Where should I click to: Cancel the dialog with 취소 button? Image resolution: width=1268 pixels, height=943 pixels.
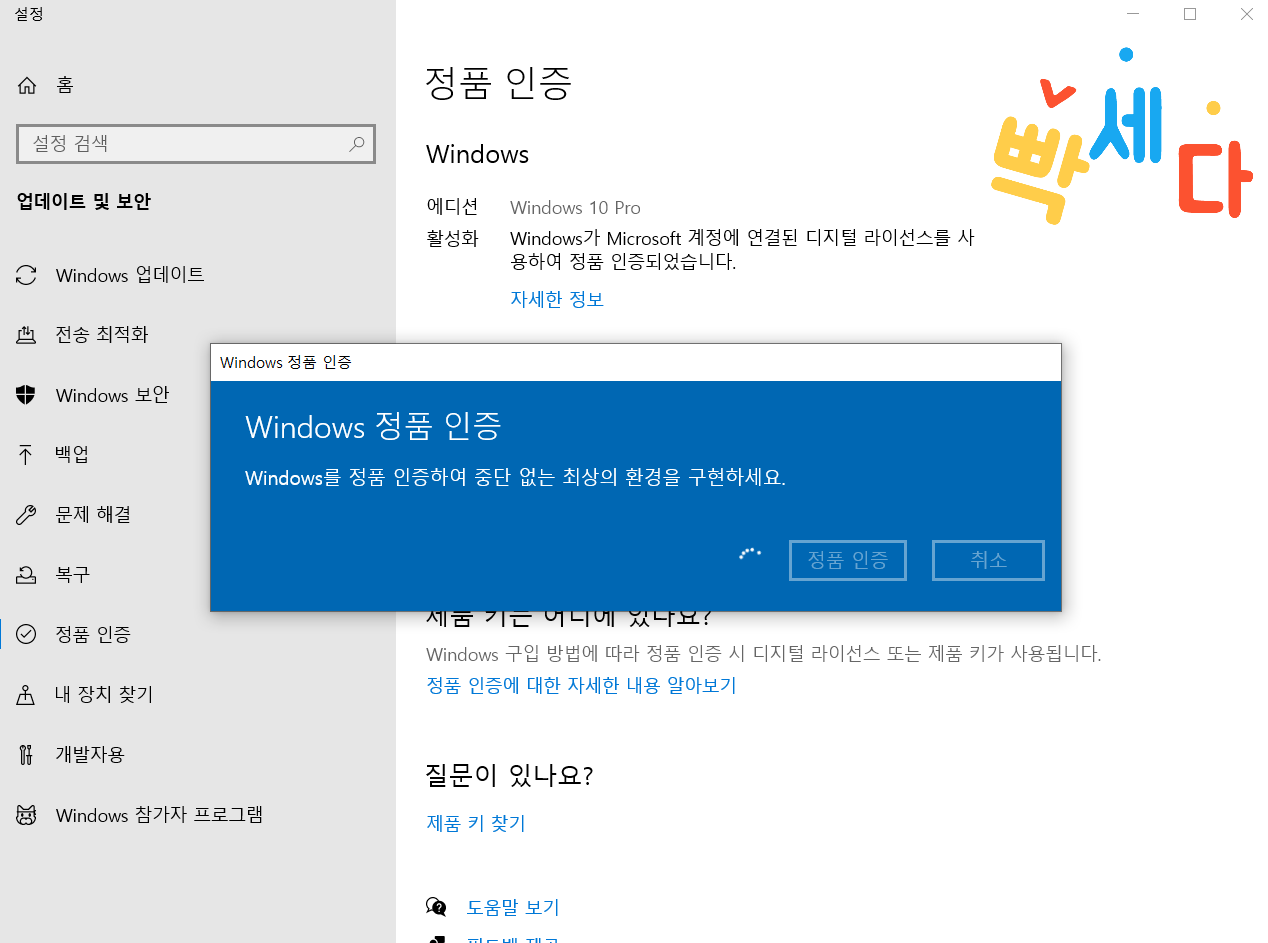click(988, 561)
